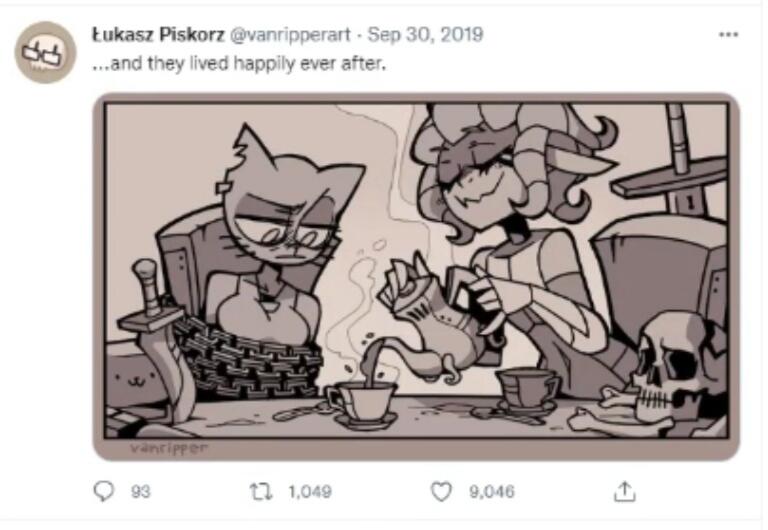The height and width of the screenshot is (530, 768).
Task: Click the sword hilt at the image's left
Action: 152,300
